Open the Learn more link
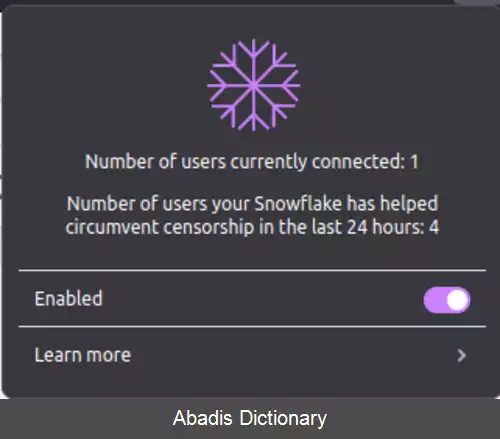 tap(83, 355)
